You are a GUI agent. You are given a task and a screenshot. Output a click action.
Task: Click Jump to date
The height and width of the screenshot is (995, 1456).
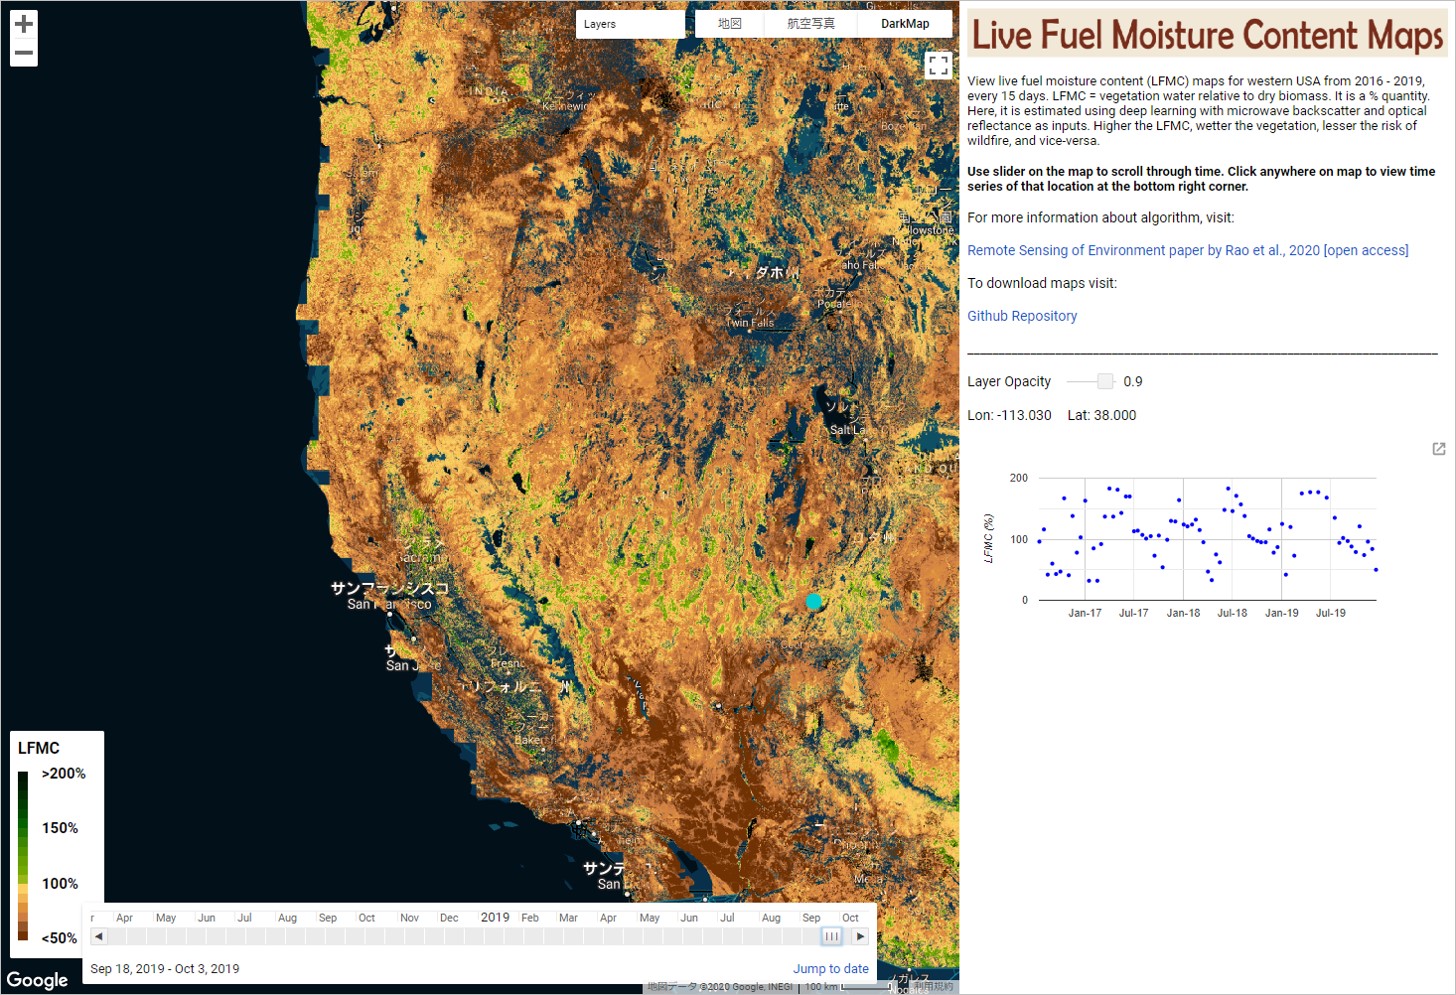[x=830, y=969]
